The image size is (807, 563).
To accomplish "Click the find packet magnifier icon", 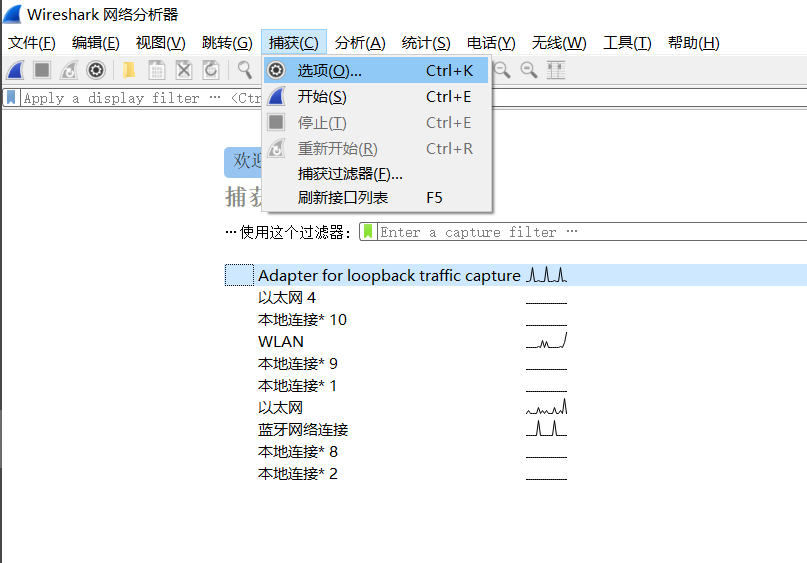I will [x=245, y=70].
